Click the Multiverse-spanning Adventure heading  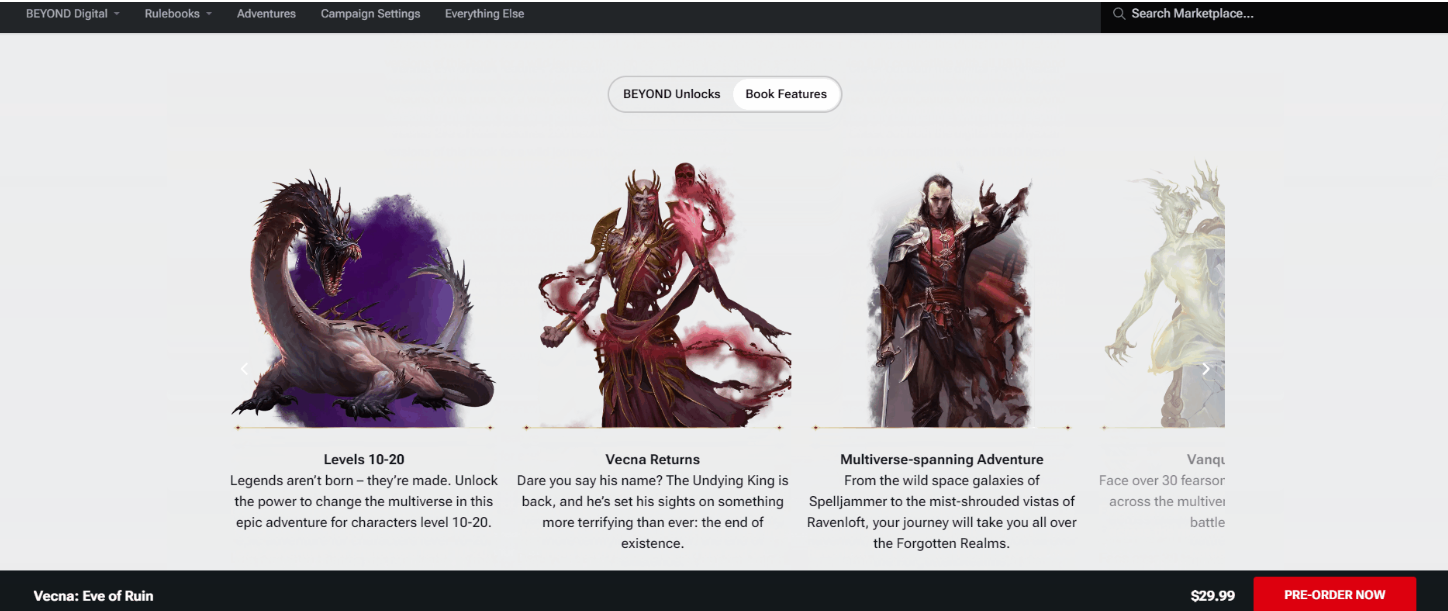click(x=942, y=460)
